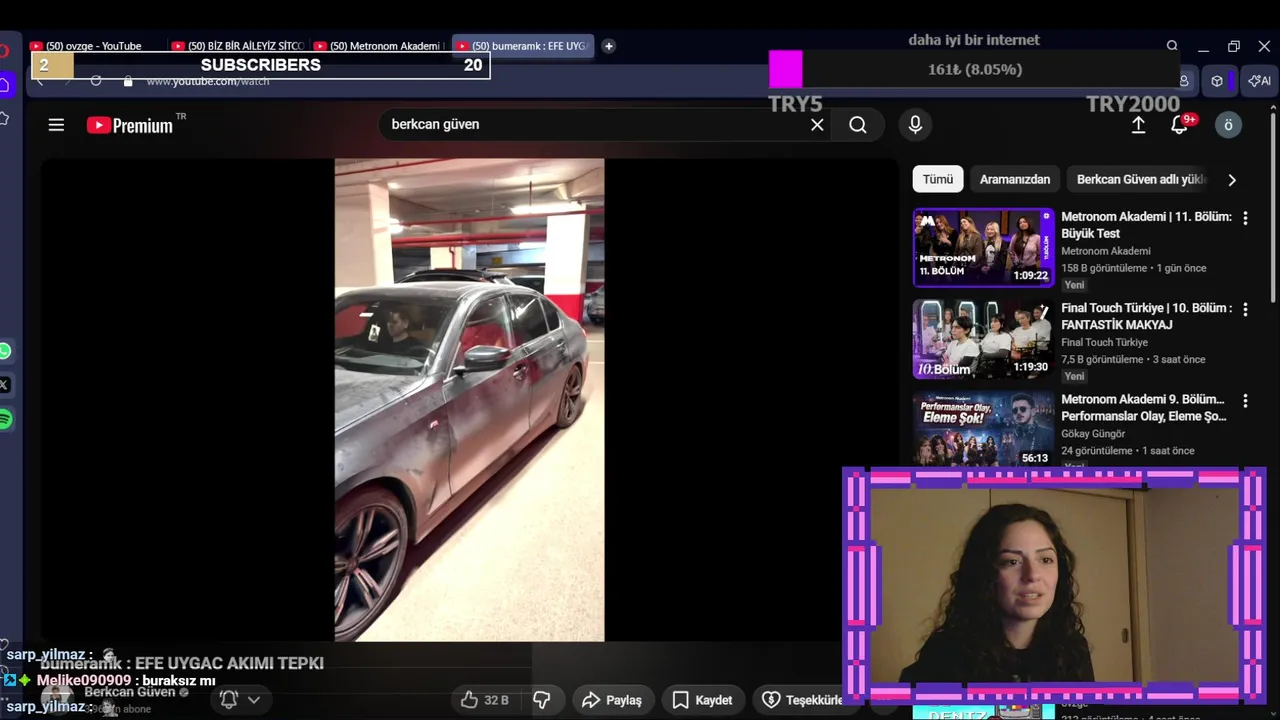Screen dimensions: 1280x720
Task: Click the home icon in browser sidebar
Action: point(5,85)
